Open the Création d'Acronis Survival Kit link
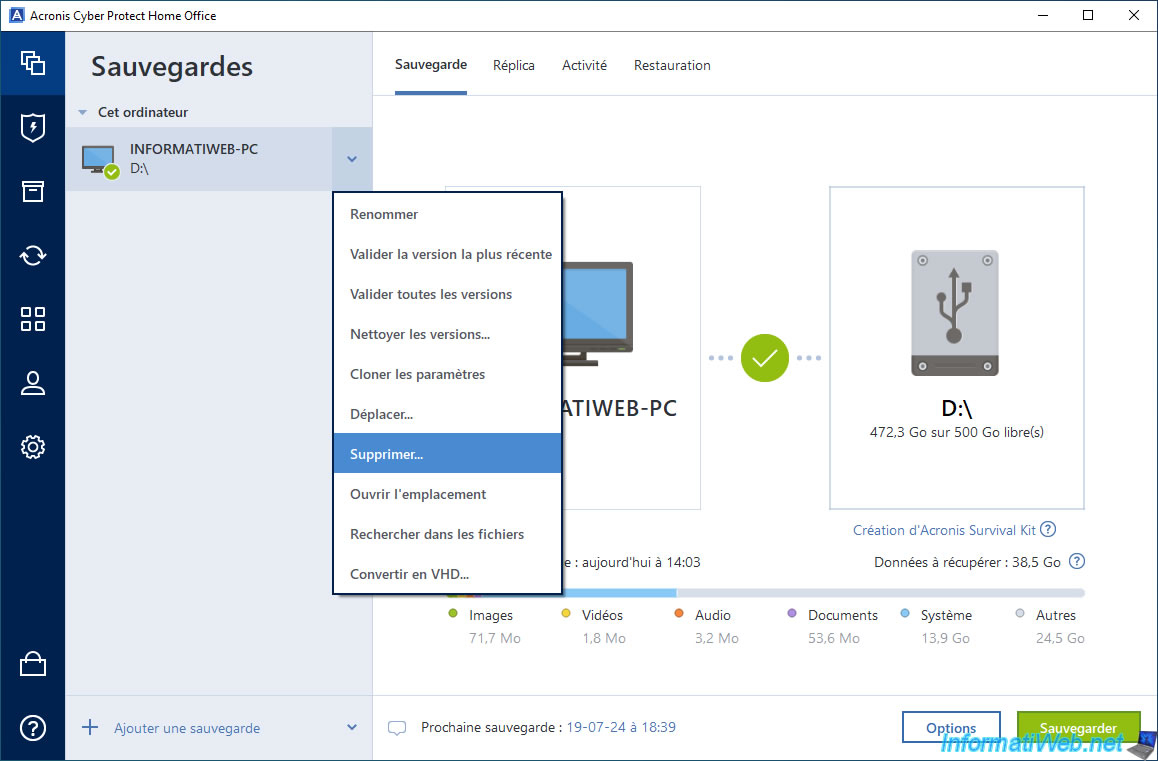The height and width of the screenshot is (761, 1158). (x=945, y=530)
